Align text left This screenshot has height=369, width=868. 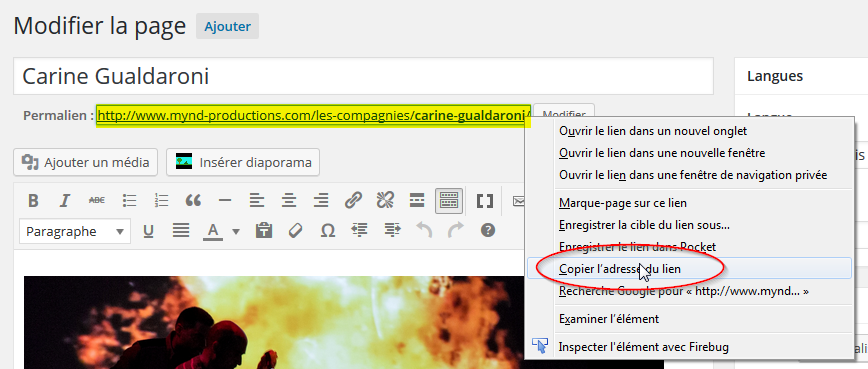pos(256,200)
